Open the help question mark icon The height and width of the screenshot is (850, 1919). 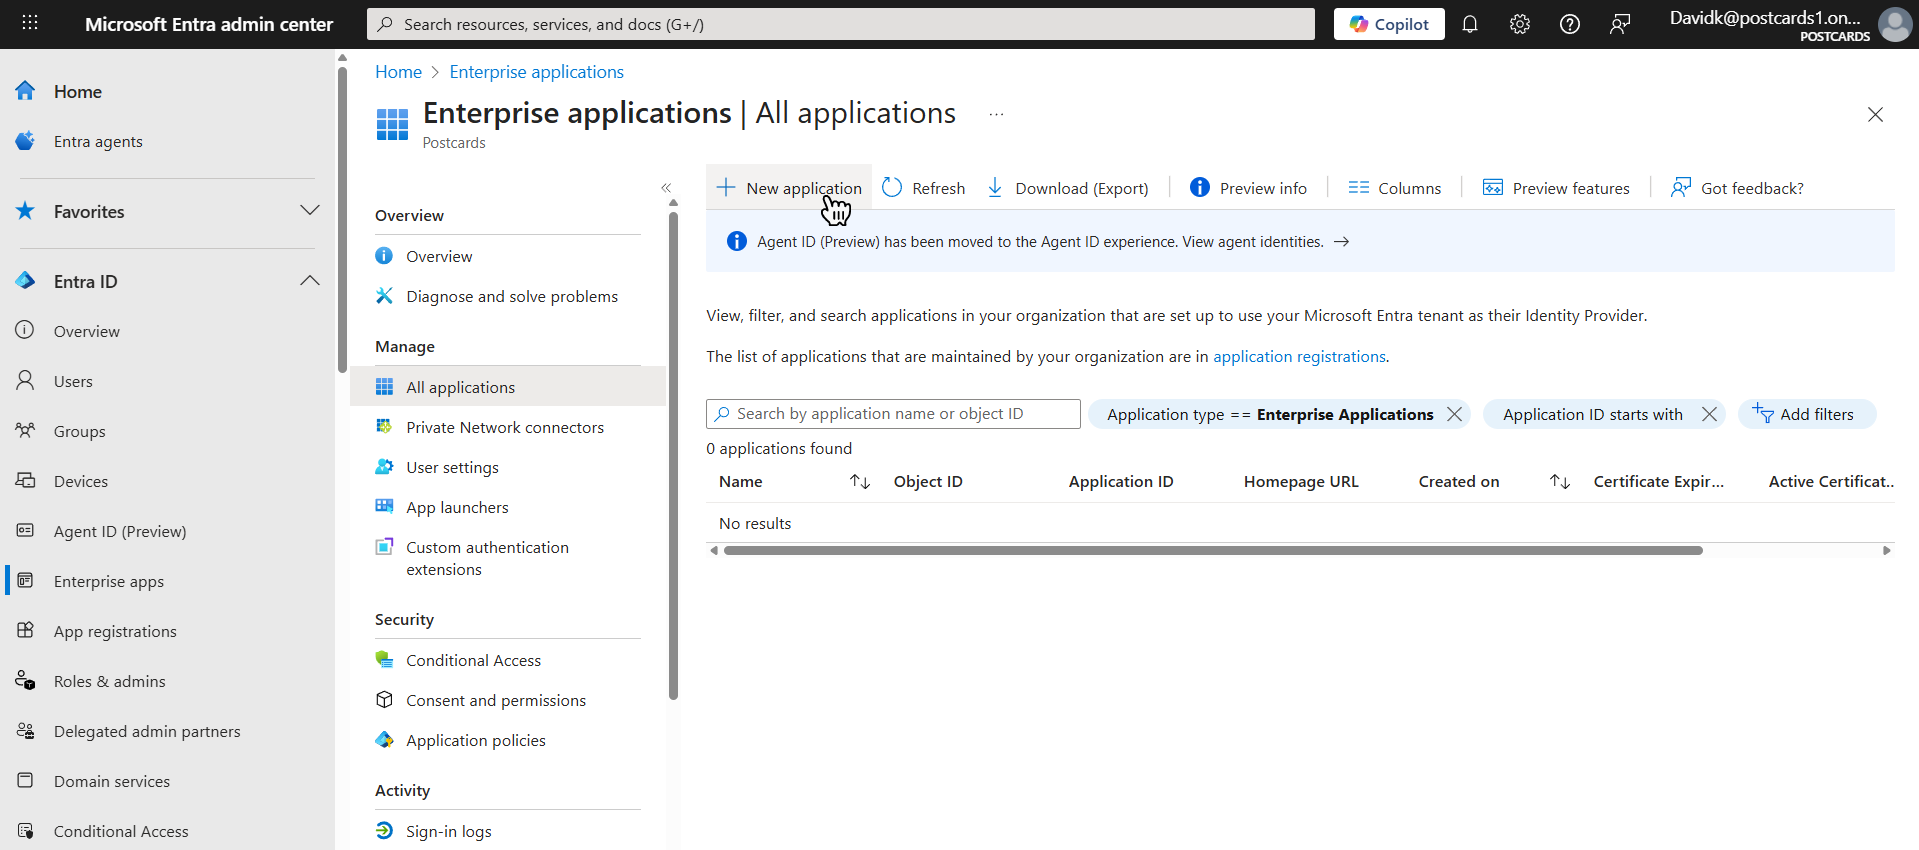point(1570,24)
